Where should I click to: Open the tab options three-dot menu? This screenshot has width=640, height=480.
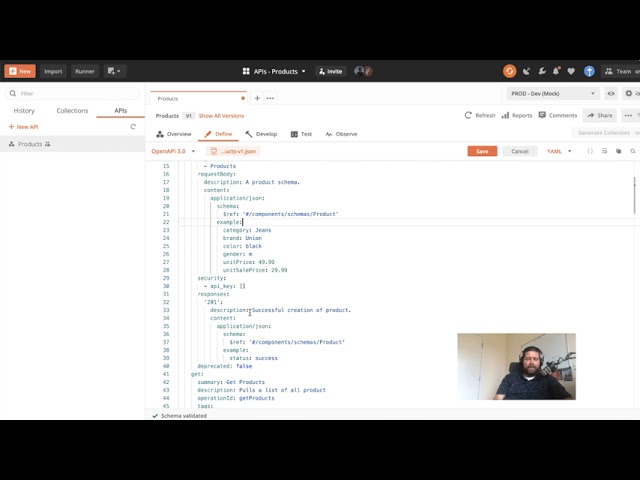270,98
